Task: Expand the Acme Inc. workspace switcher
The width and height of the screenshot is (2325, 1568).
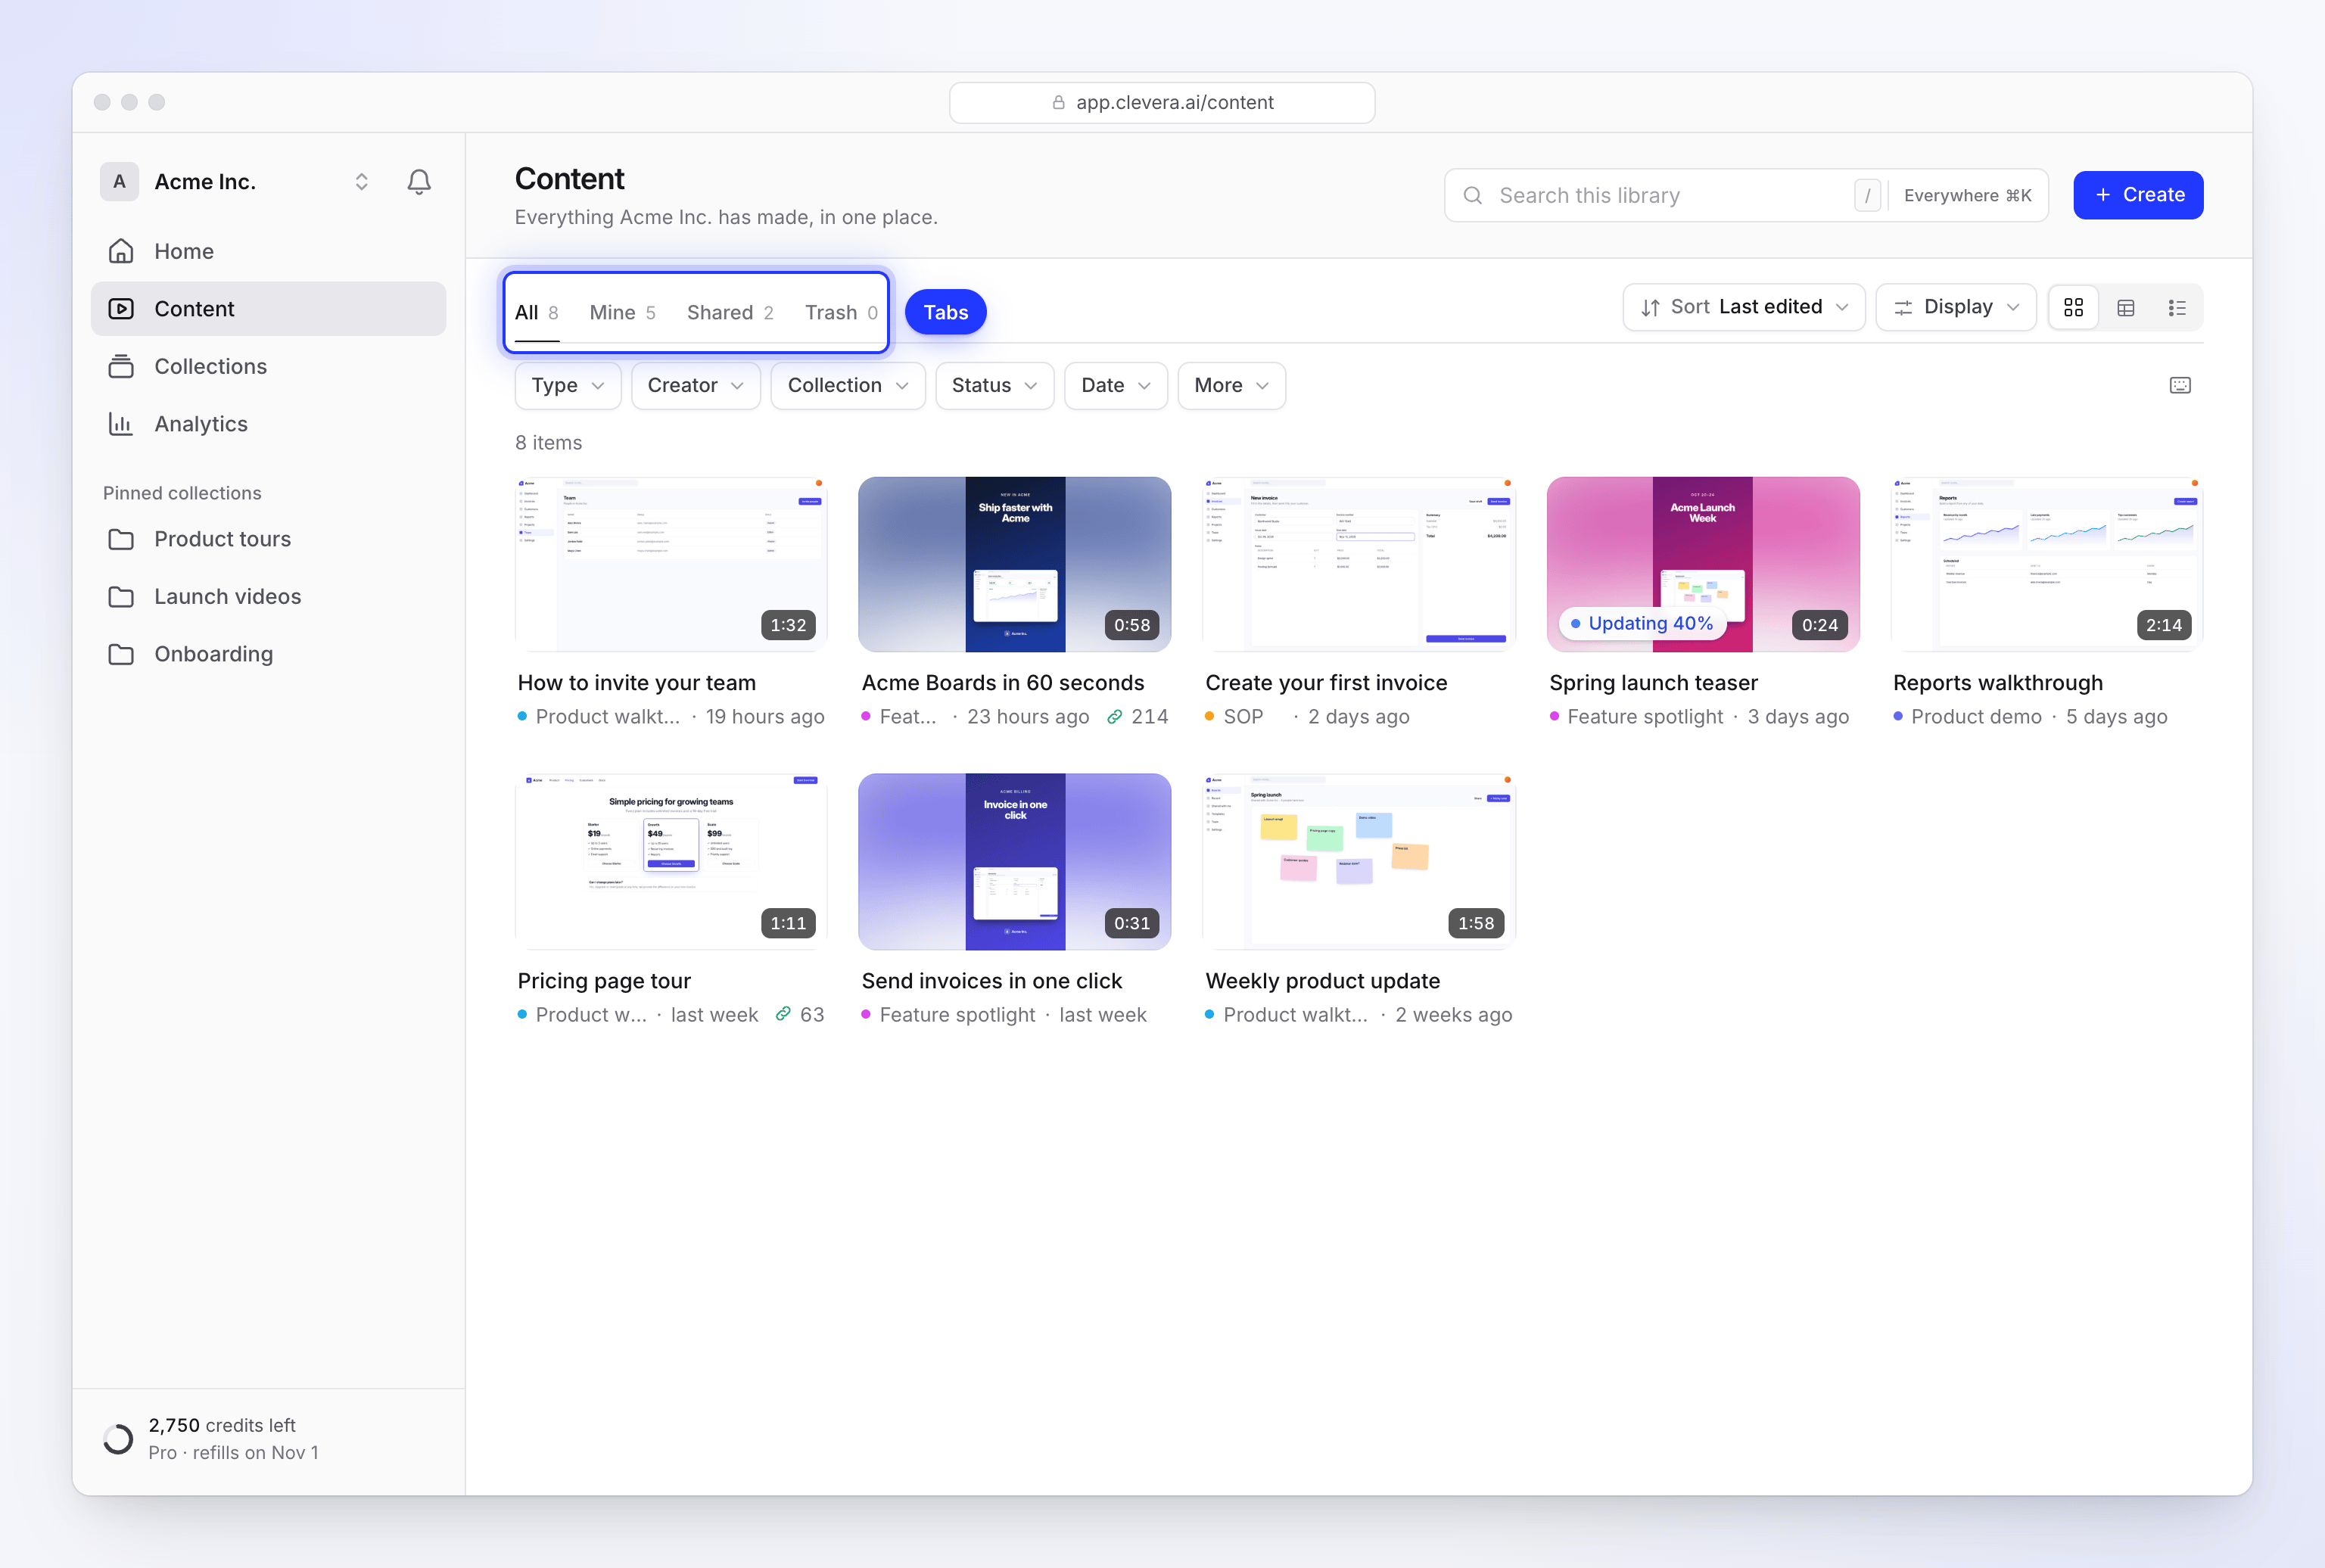Action: coord(361,181)
